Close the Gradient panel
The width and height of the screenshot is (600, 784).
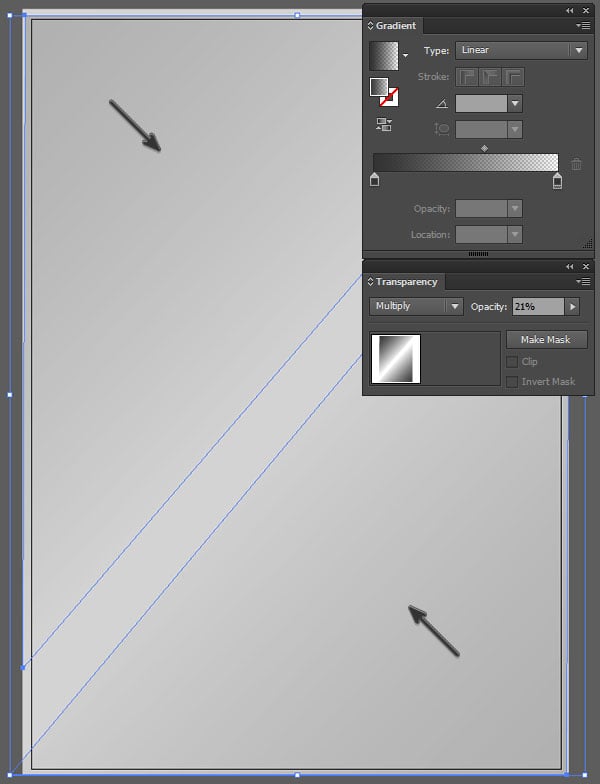pyautogui.click(x=586, y=10)
